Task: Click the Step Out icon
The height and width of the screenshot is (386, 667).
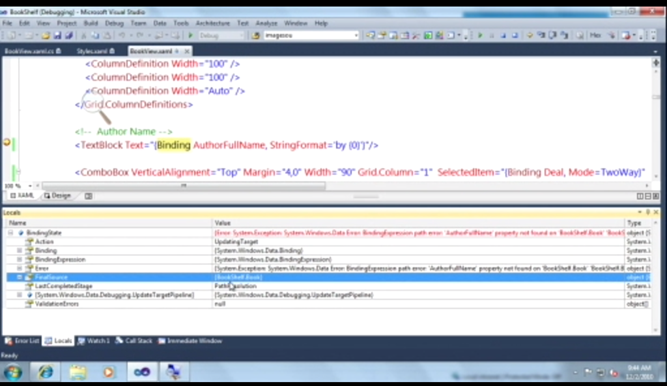Action: point(564,36)
